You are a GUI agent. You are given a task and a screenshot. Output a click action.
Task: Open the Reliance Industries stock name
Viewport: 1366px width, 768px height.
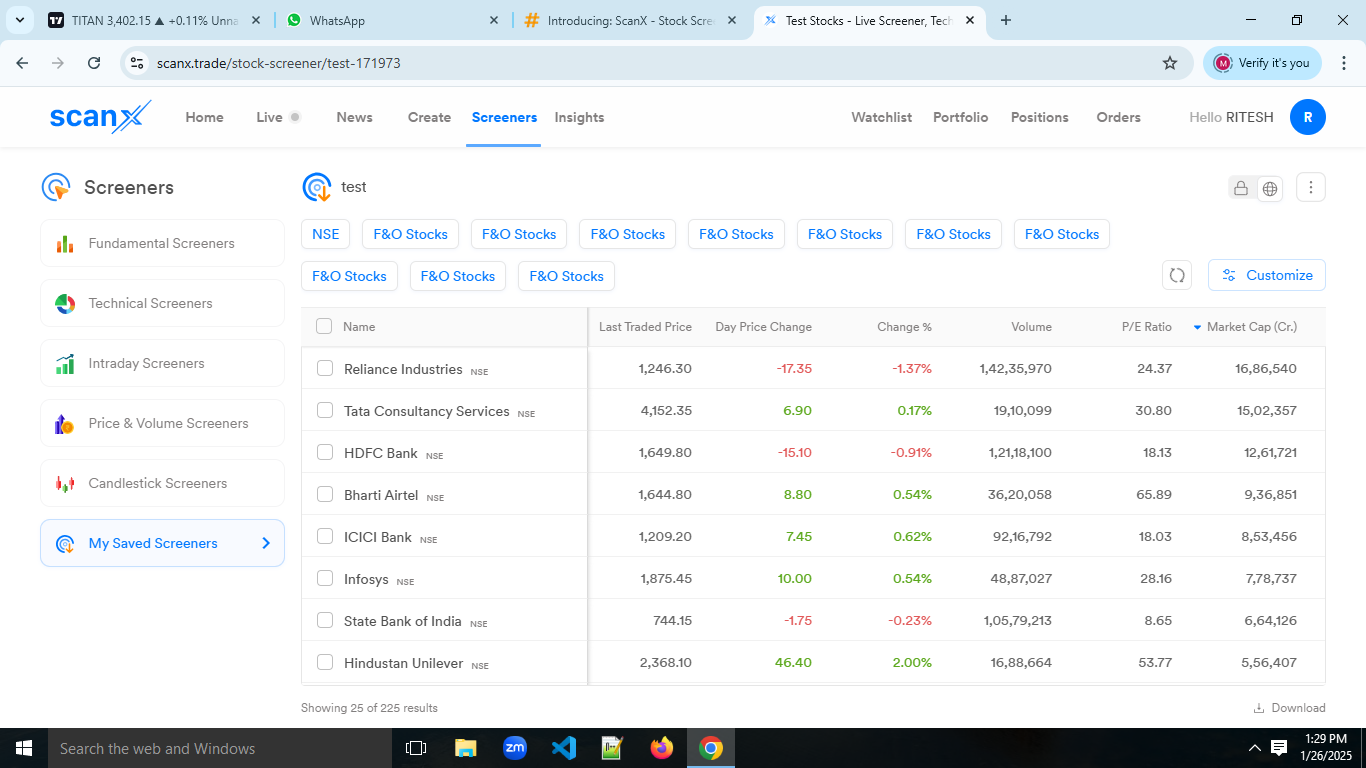403,369
